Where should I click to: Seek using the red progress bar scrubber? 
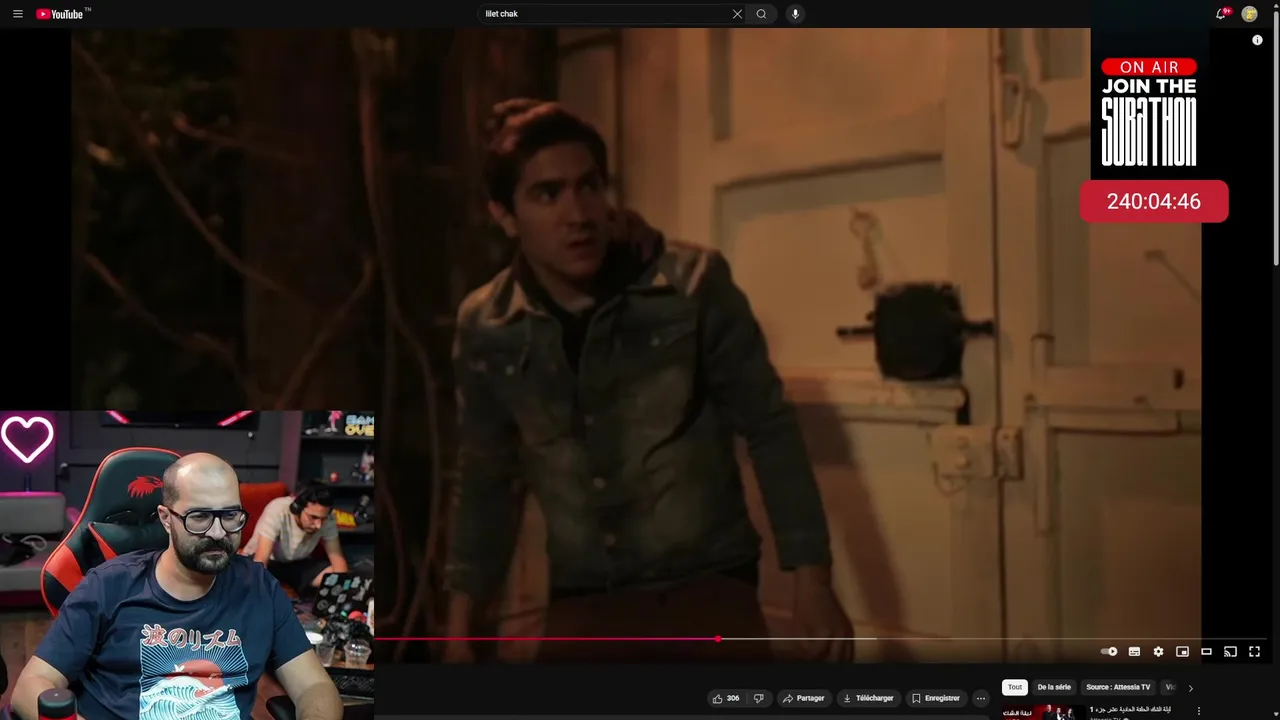pyautogui.click(x=718, y=638)
